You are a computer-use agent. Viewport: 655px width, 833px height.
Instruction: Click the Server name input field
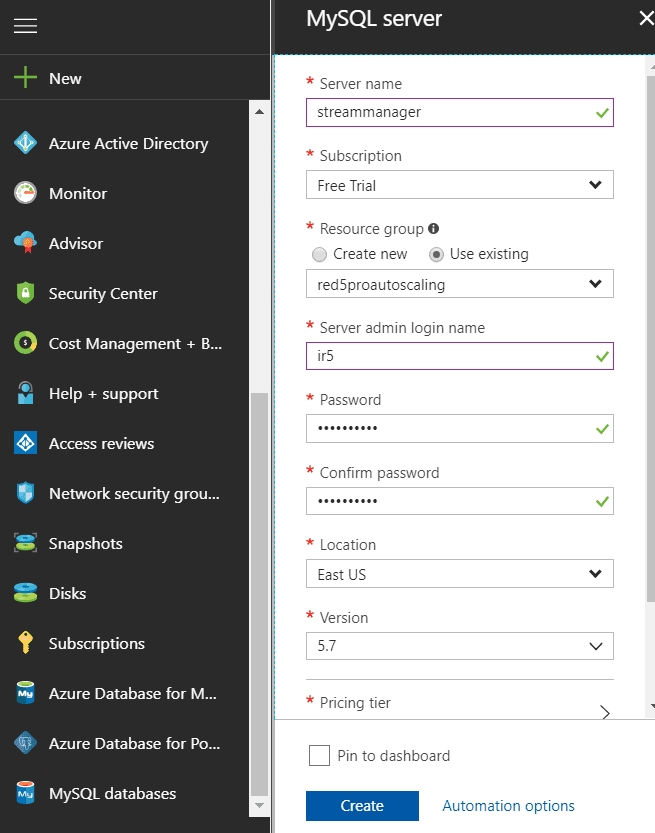click(x=460, y=112)
